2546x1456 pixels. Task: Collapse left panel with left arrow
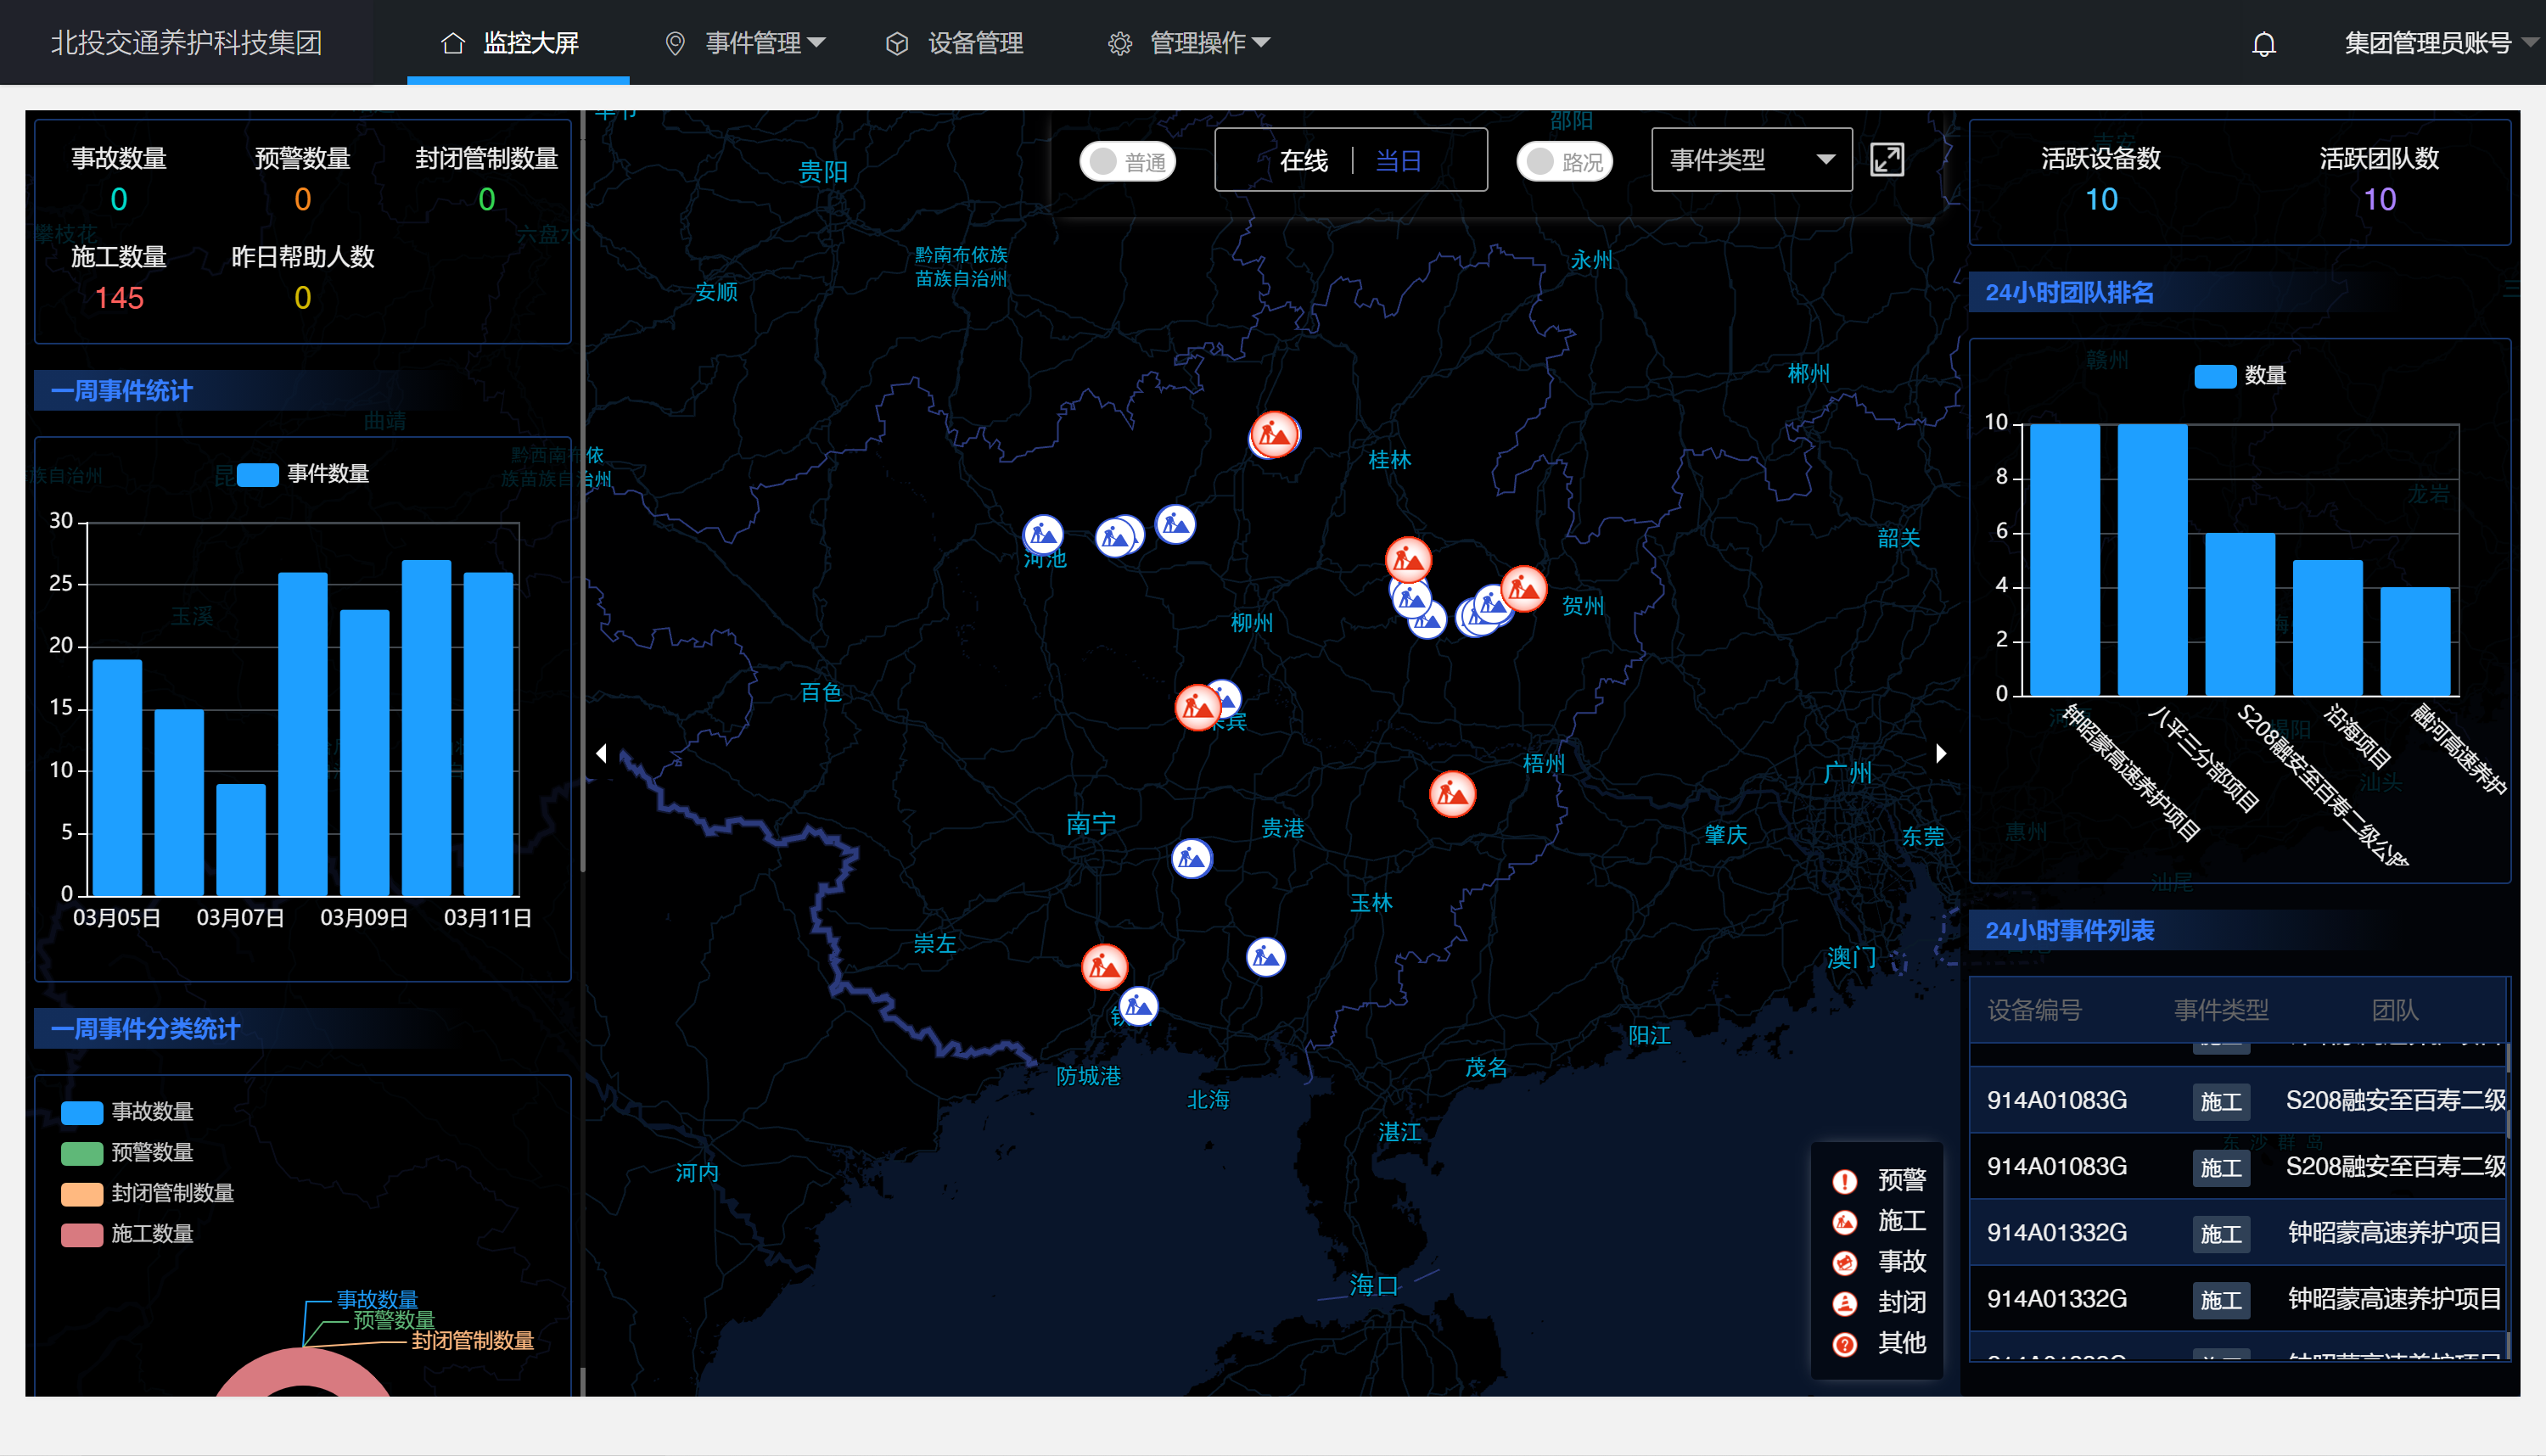click(601, 753)
